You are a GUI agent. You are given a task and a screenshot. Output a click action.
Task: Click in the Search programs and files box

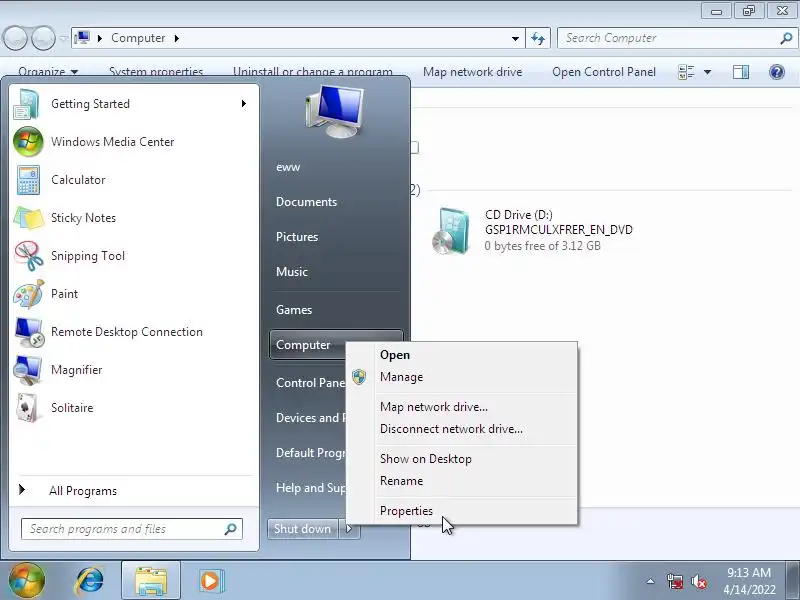click(x=132, y=529)
